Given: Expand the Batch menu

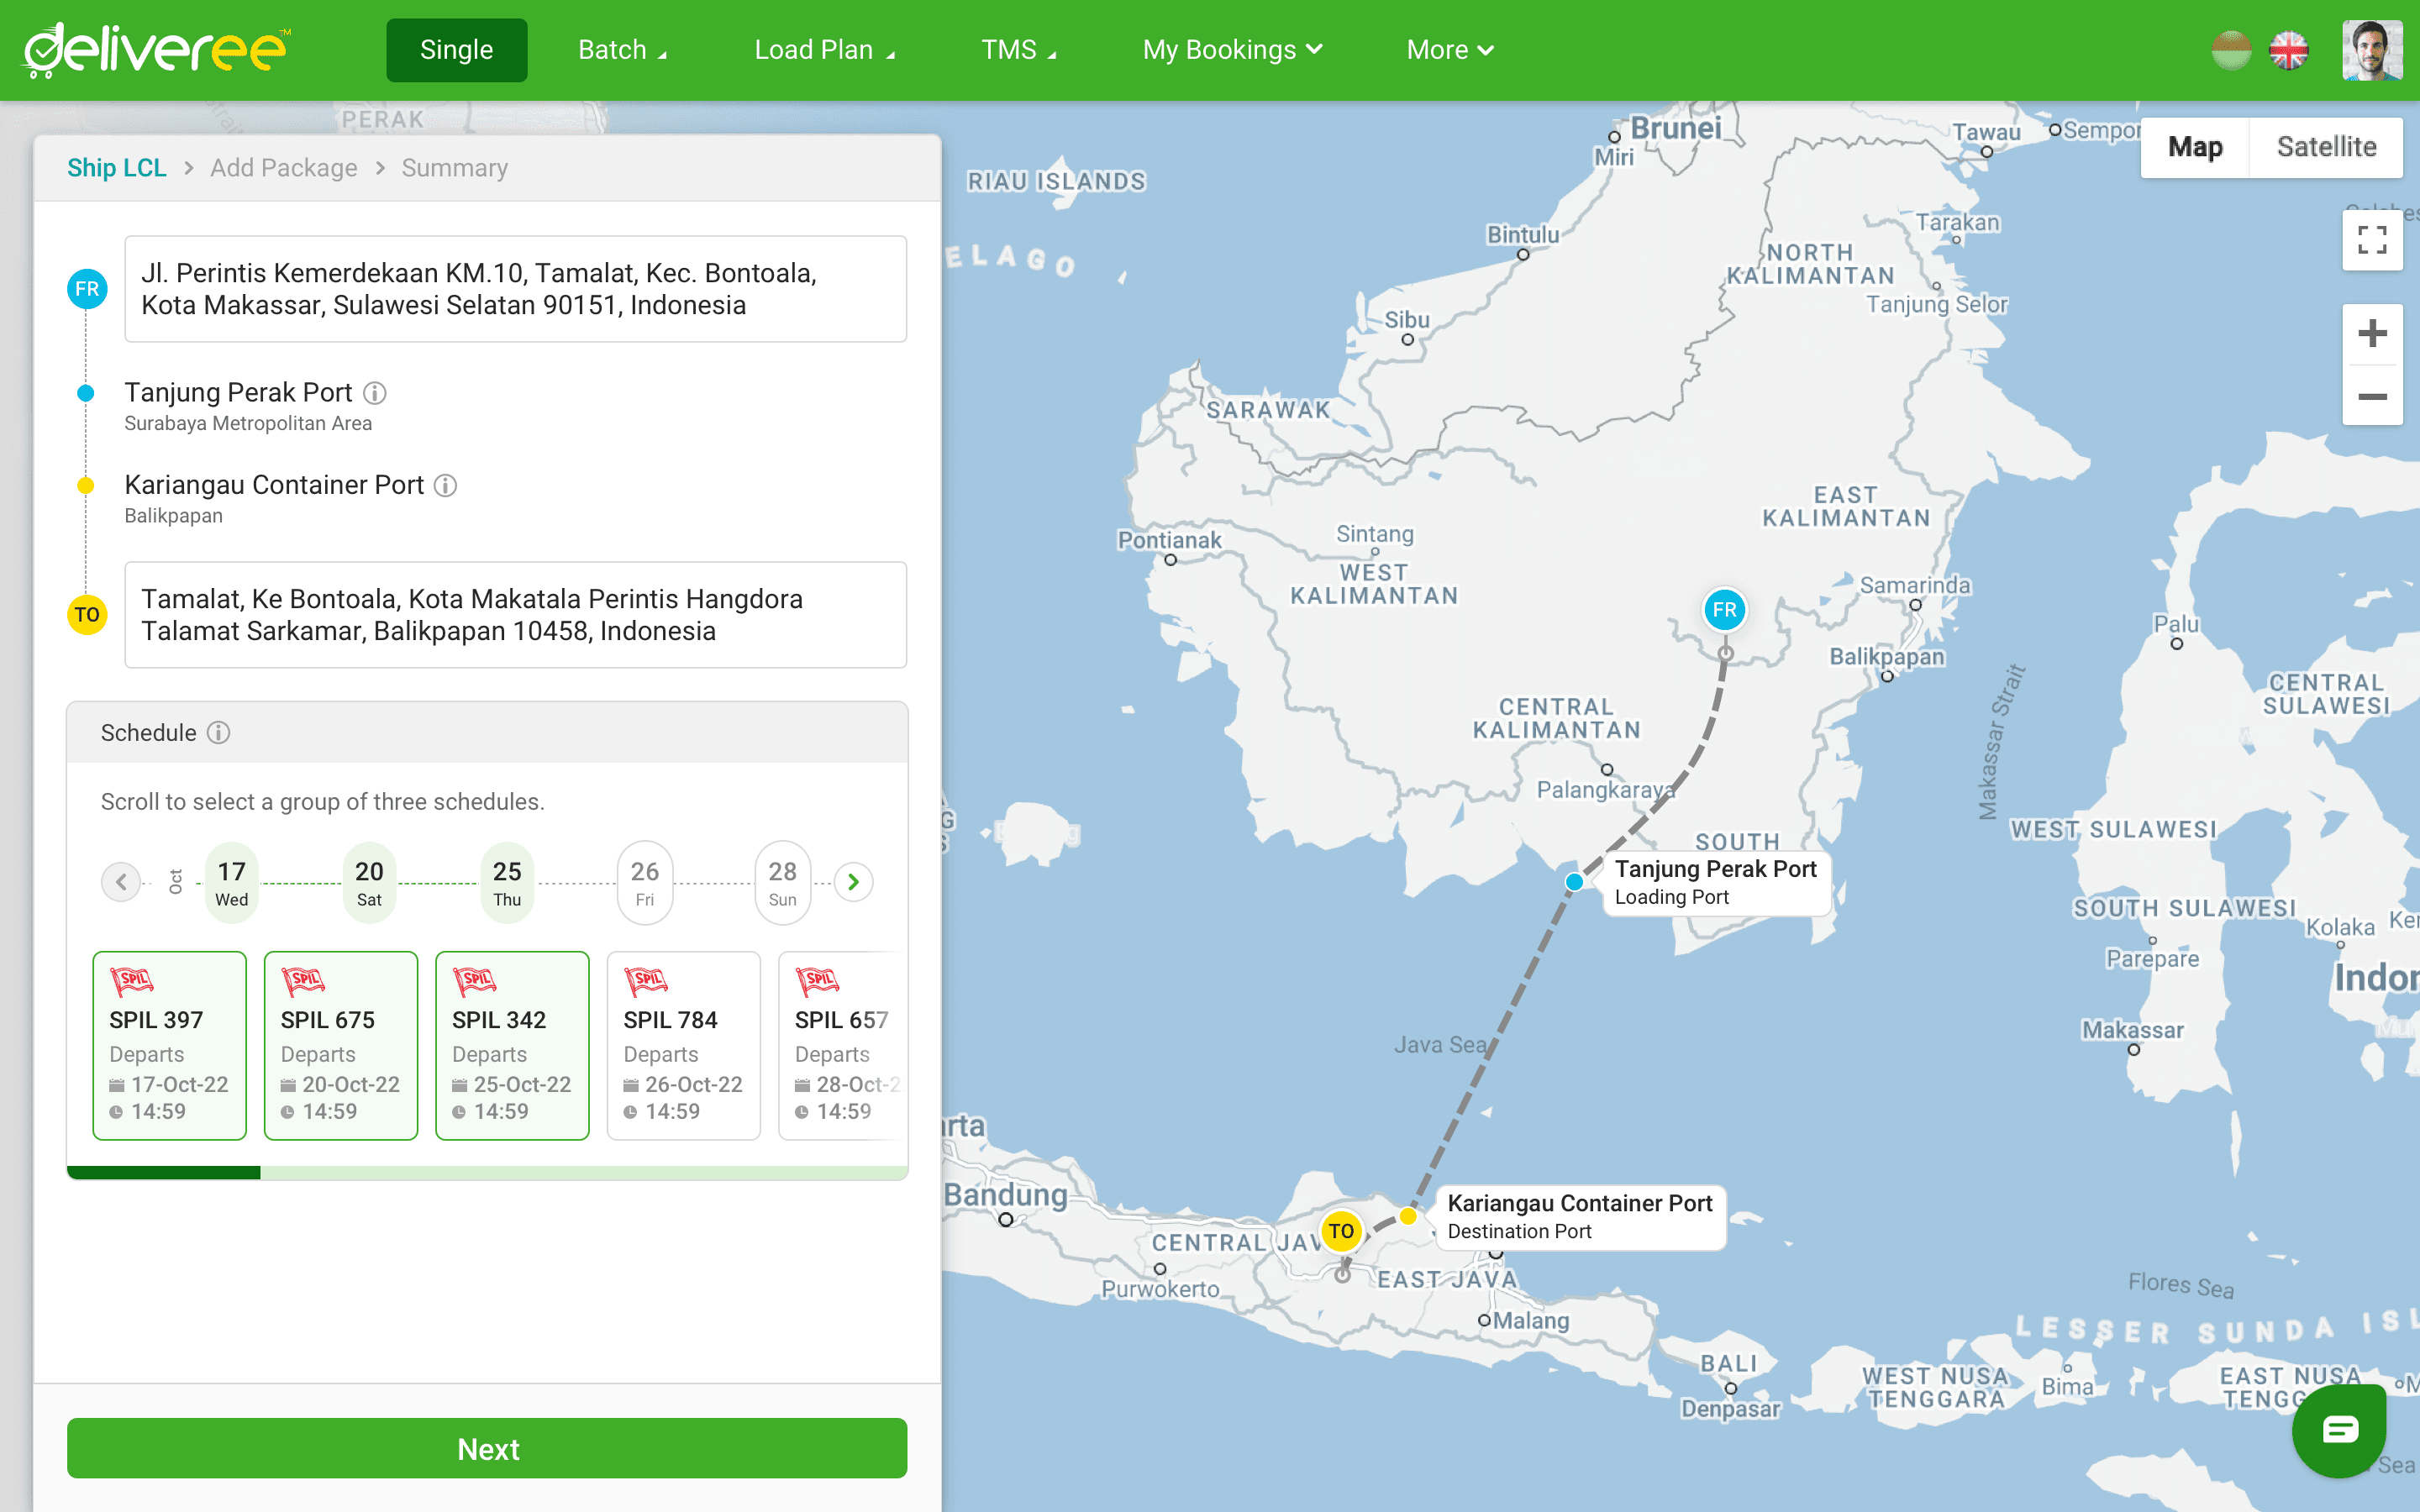Looking at the screenshot, I should (x=621, y=50).
